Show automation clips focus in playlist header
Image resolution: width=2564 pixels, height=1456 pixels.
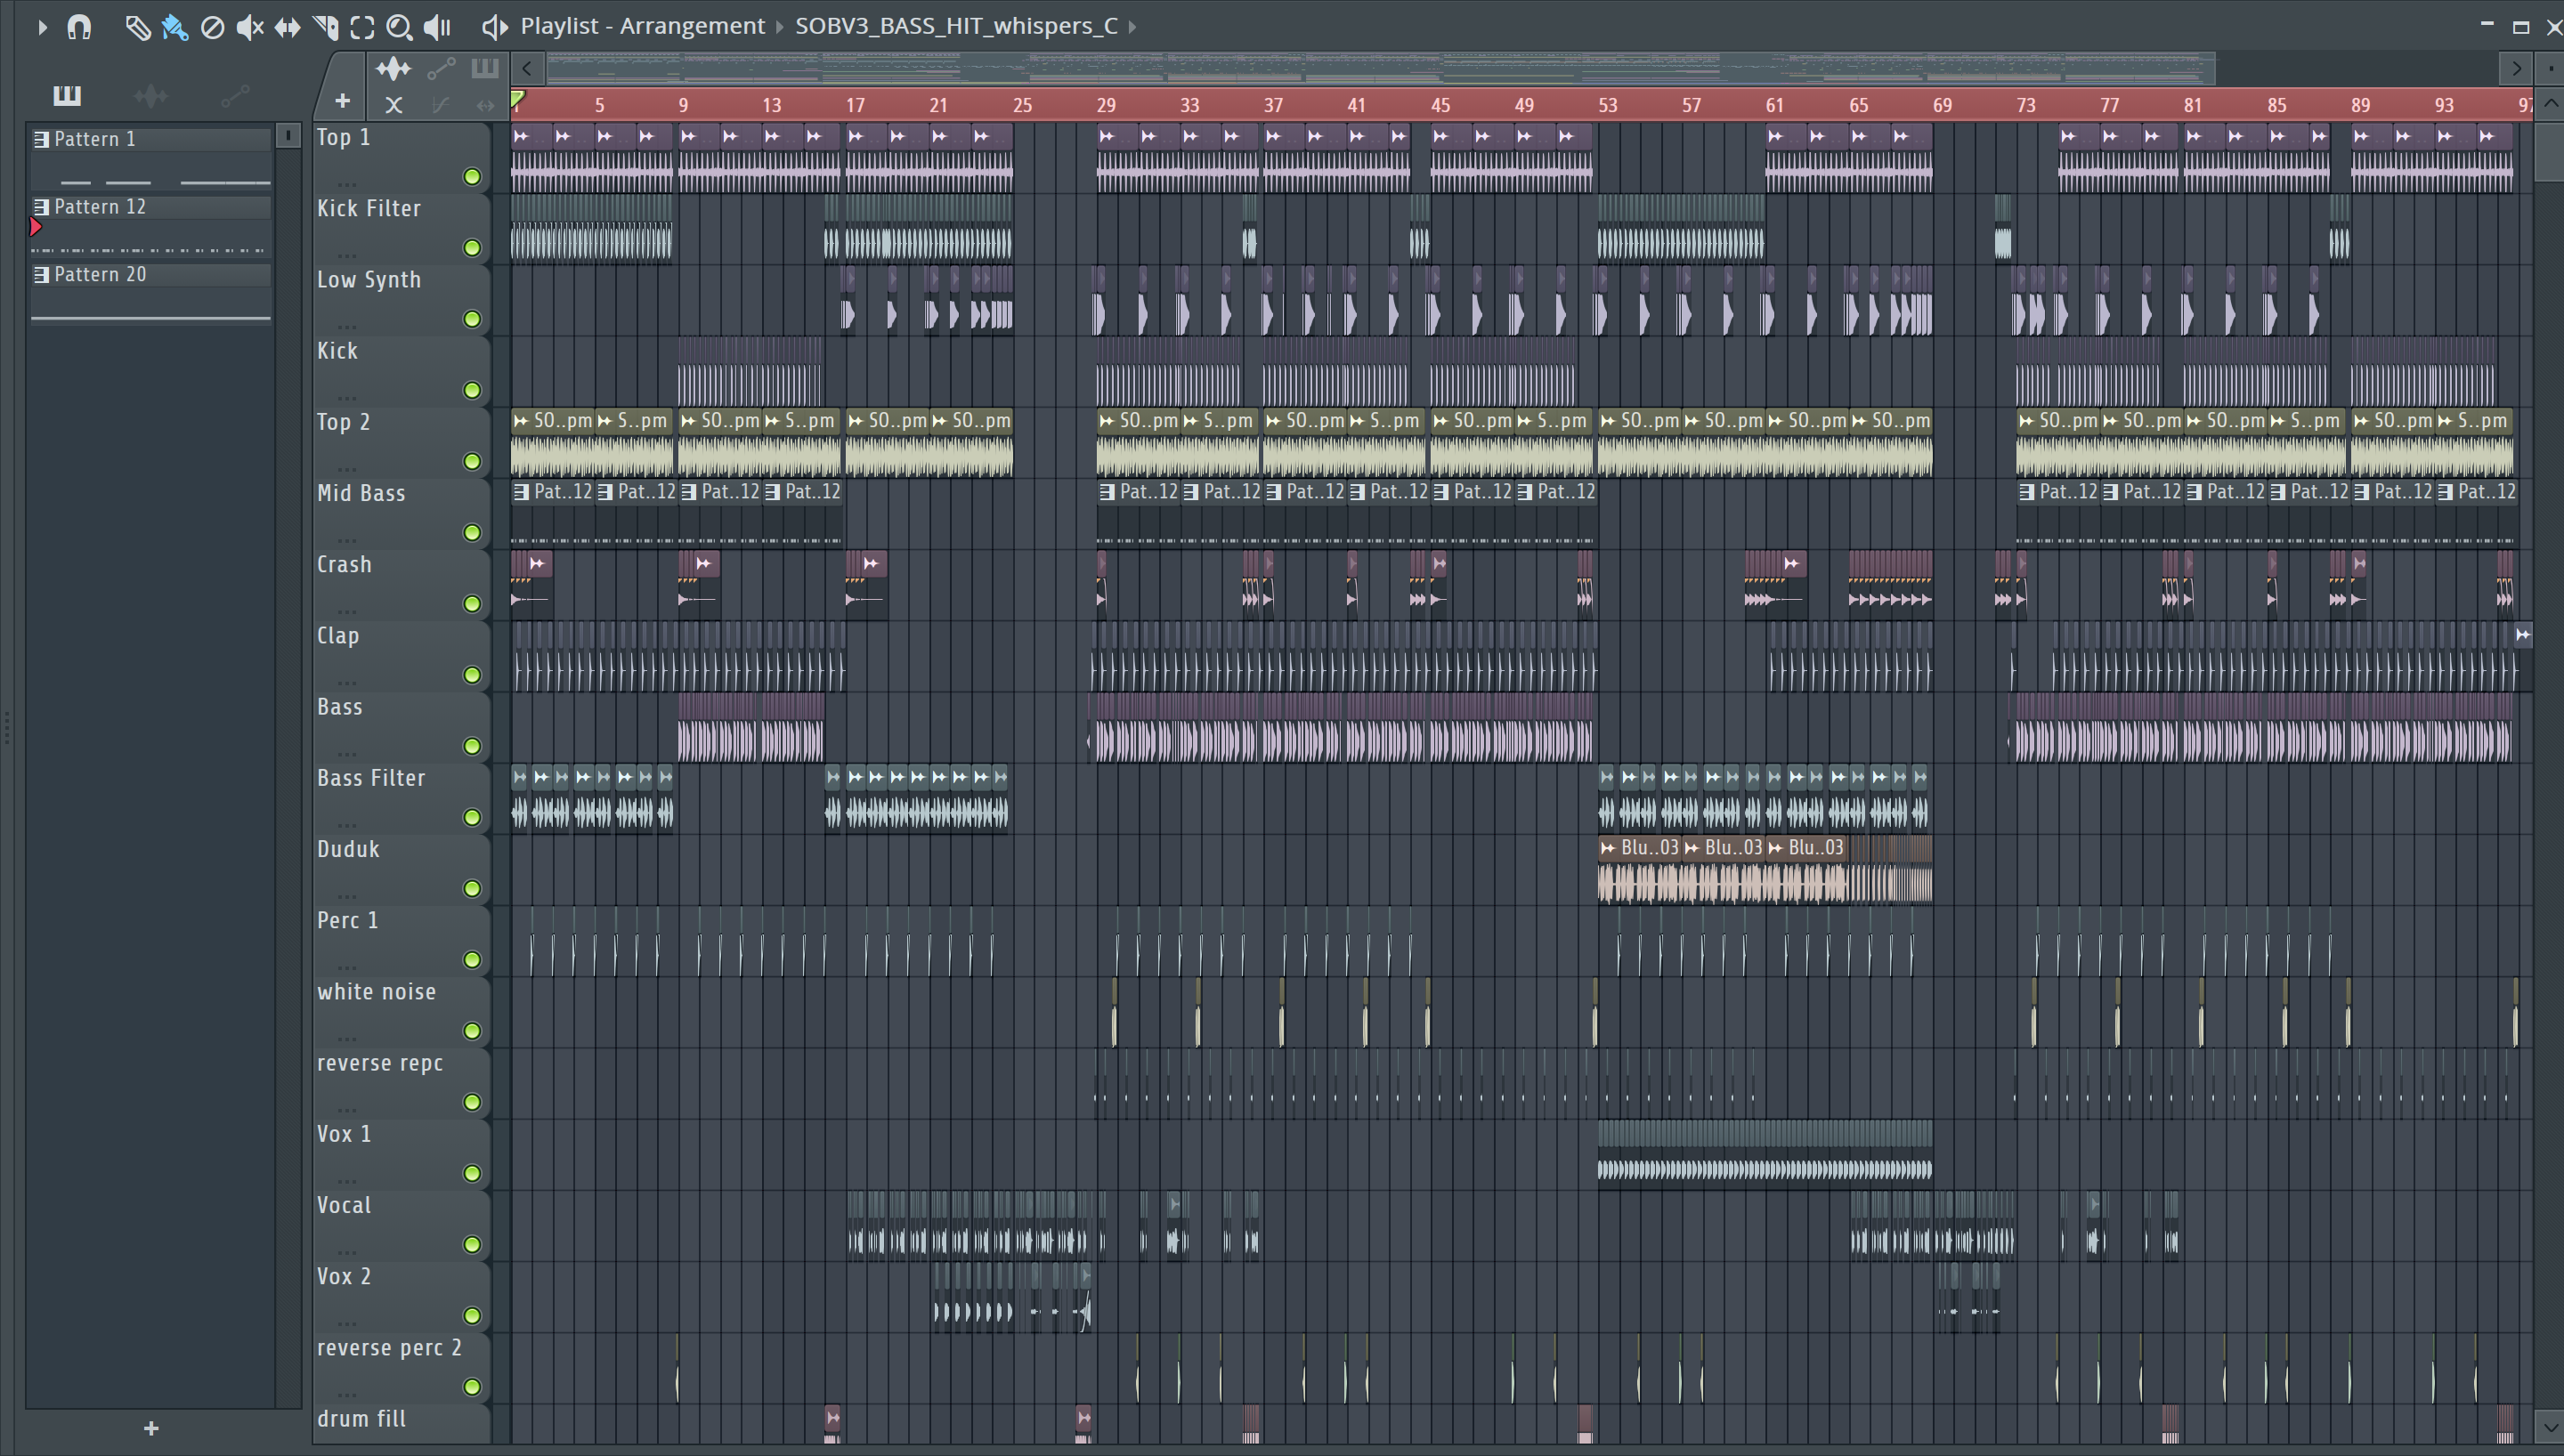(441, 69)
